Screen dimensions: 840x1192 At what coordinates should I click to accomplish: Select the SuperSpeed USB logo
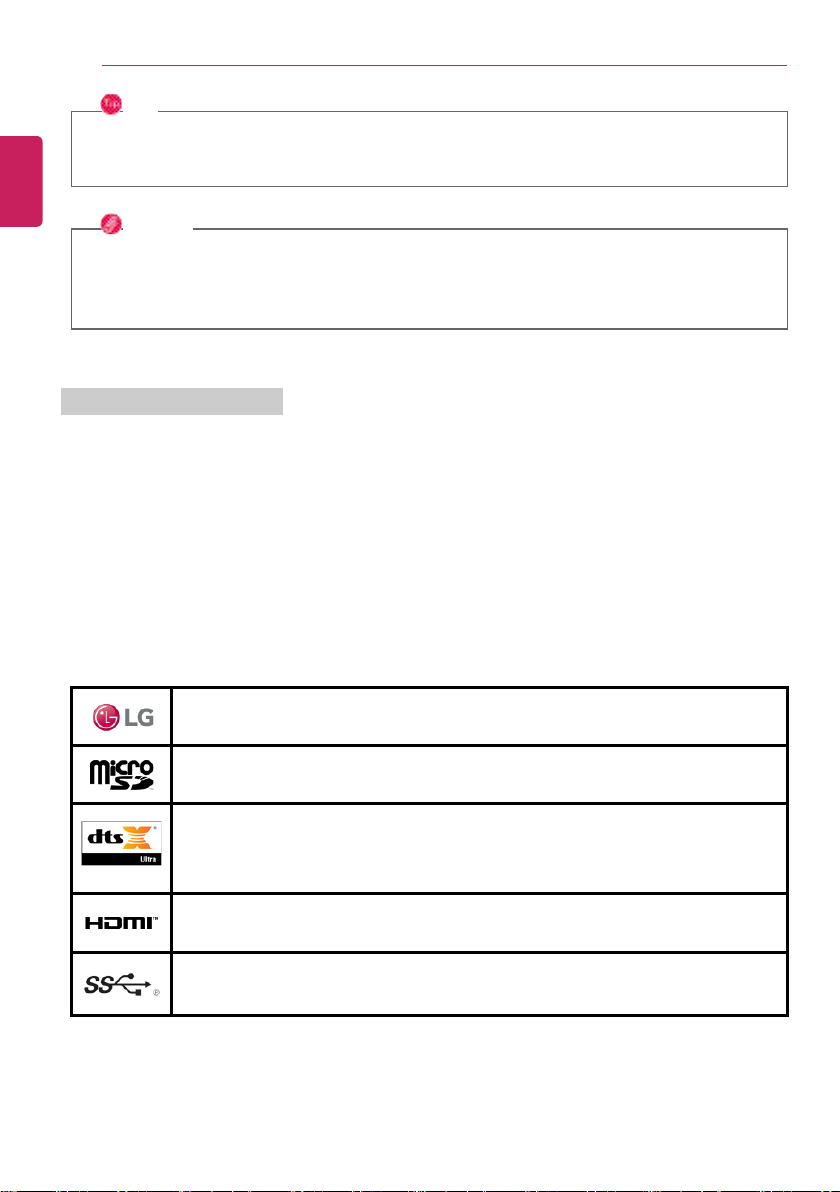click(x=122, y=984)
